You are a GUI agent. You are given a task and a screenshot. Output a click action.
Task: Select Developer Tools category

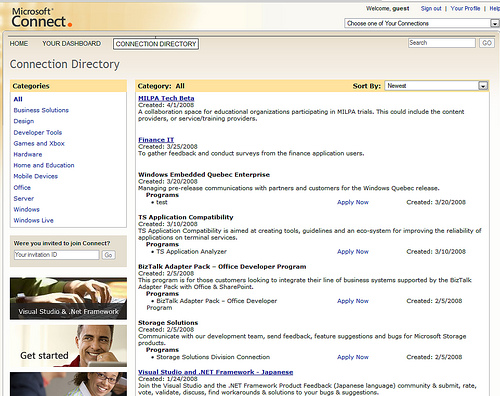(38, 132)
